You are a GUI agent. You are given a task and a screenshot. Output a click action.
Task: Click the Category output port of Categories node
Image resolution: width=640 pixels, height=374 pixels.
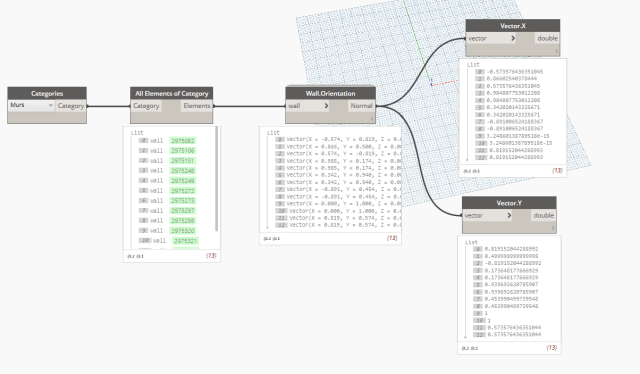pos(71,106)
